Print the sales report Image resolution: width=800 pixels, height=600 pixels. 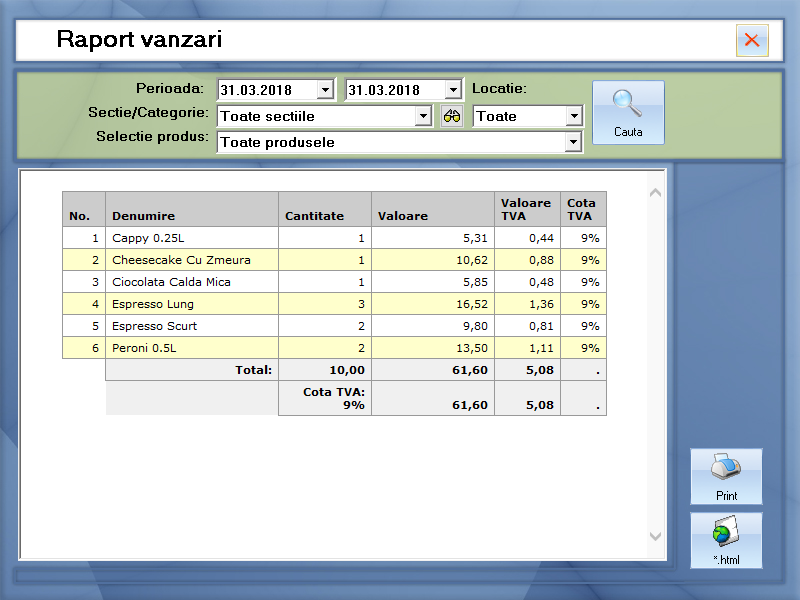(x=726, y=477)
